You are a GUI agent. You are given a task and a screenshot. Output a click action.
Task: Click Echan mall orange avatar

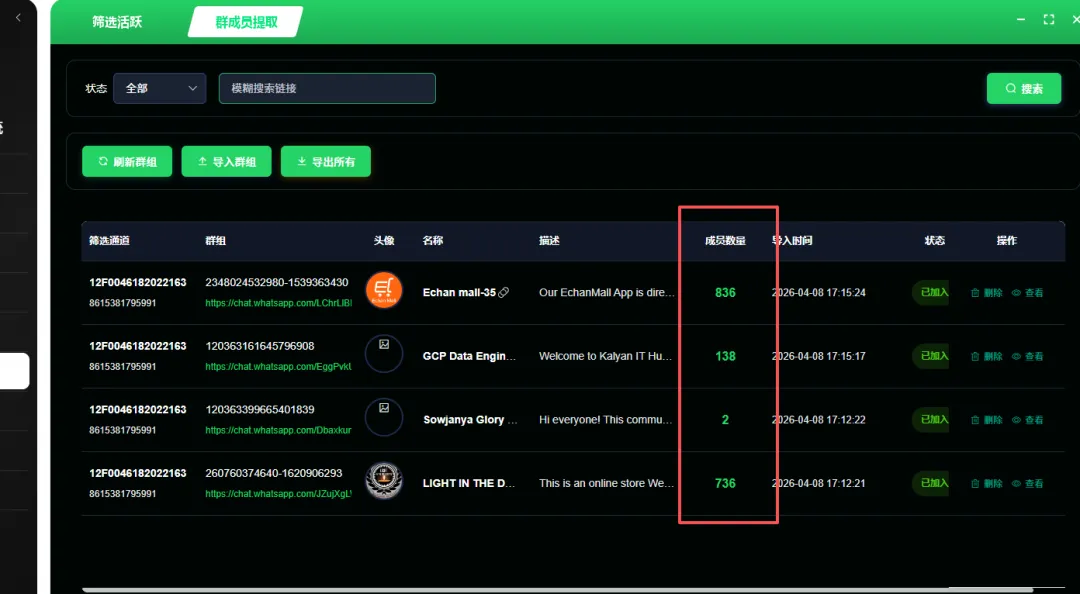pyautogui.click(x=384, y=290)
